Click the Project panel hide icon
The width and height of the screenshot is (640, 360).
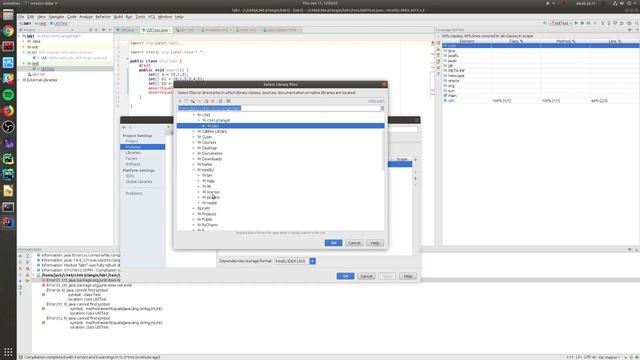pyautogui.click(x=110, y=30)
